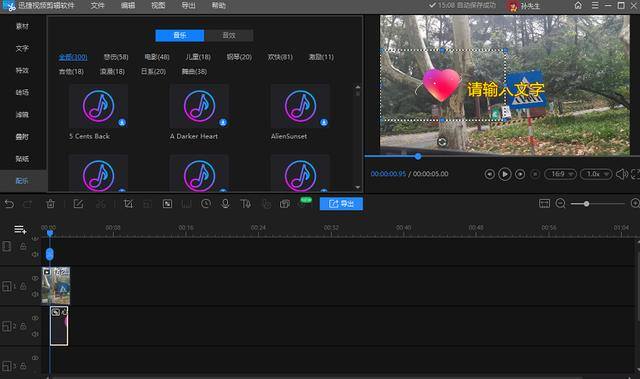The height and width of the screenshot is (379, 640).
Task: Open the 16:9 aspect ratio dropdown
Action: [x=560, y=174]
